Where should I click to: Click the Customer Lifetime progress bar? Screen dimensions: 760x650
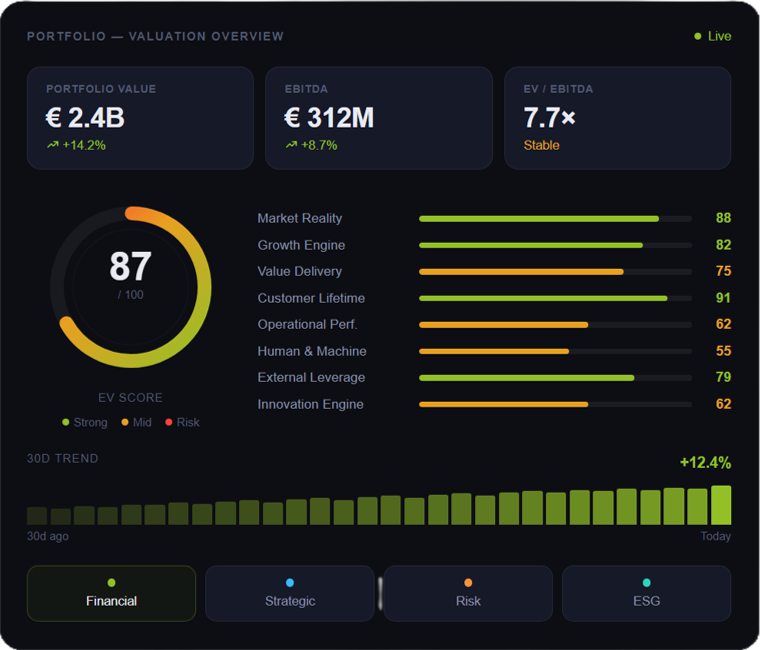pyautogui.click(x=555, y=298)
